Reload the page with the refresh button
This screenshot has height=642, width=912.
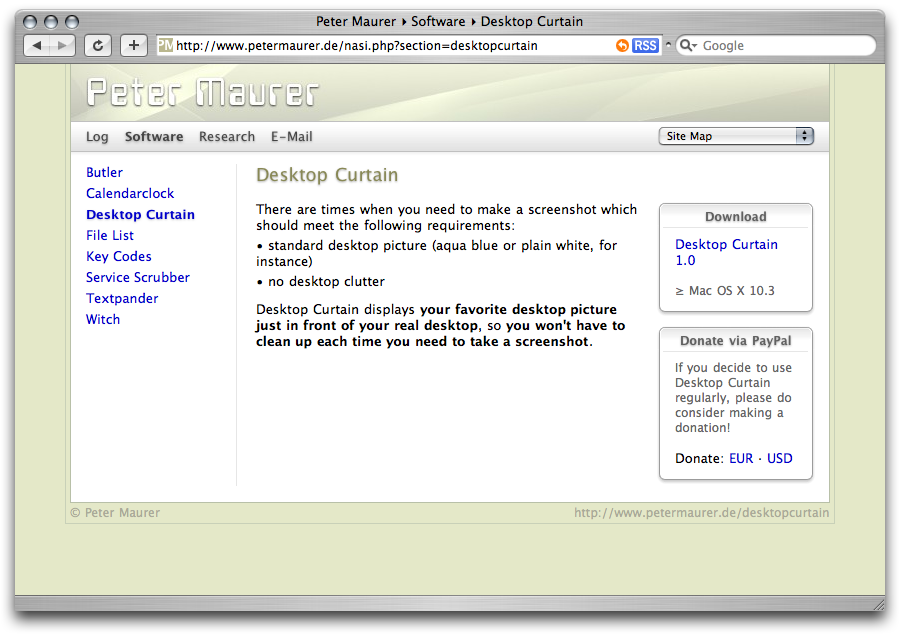(97, 45)
